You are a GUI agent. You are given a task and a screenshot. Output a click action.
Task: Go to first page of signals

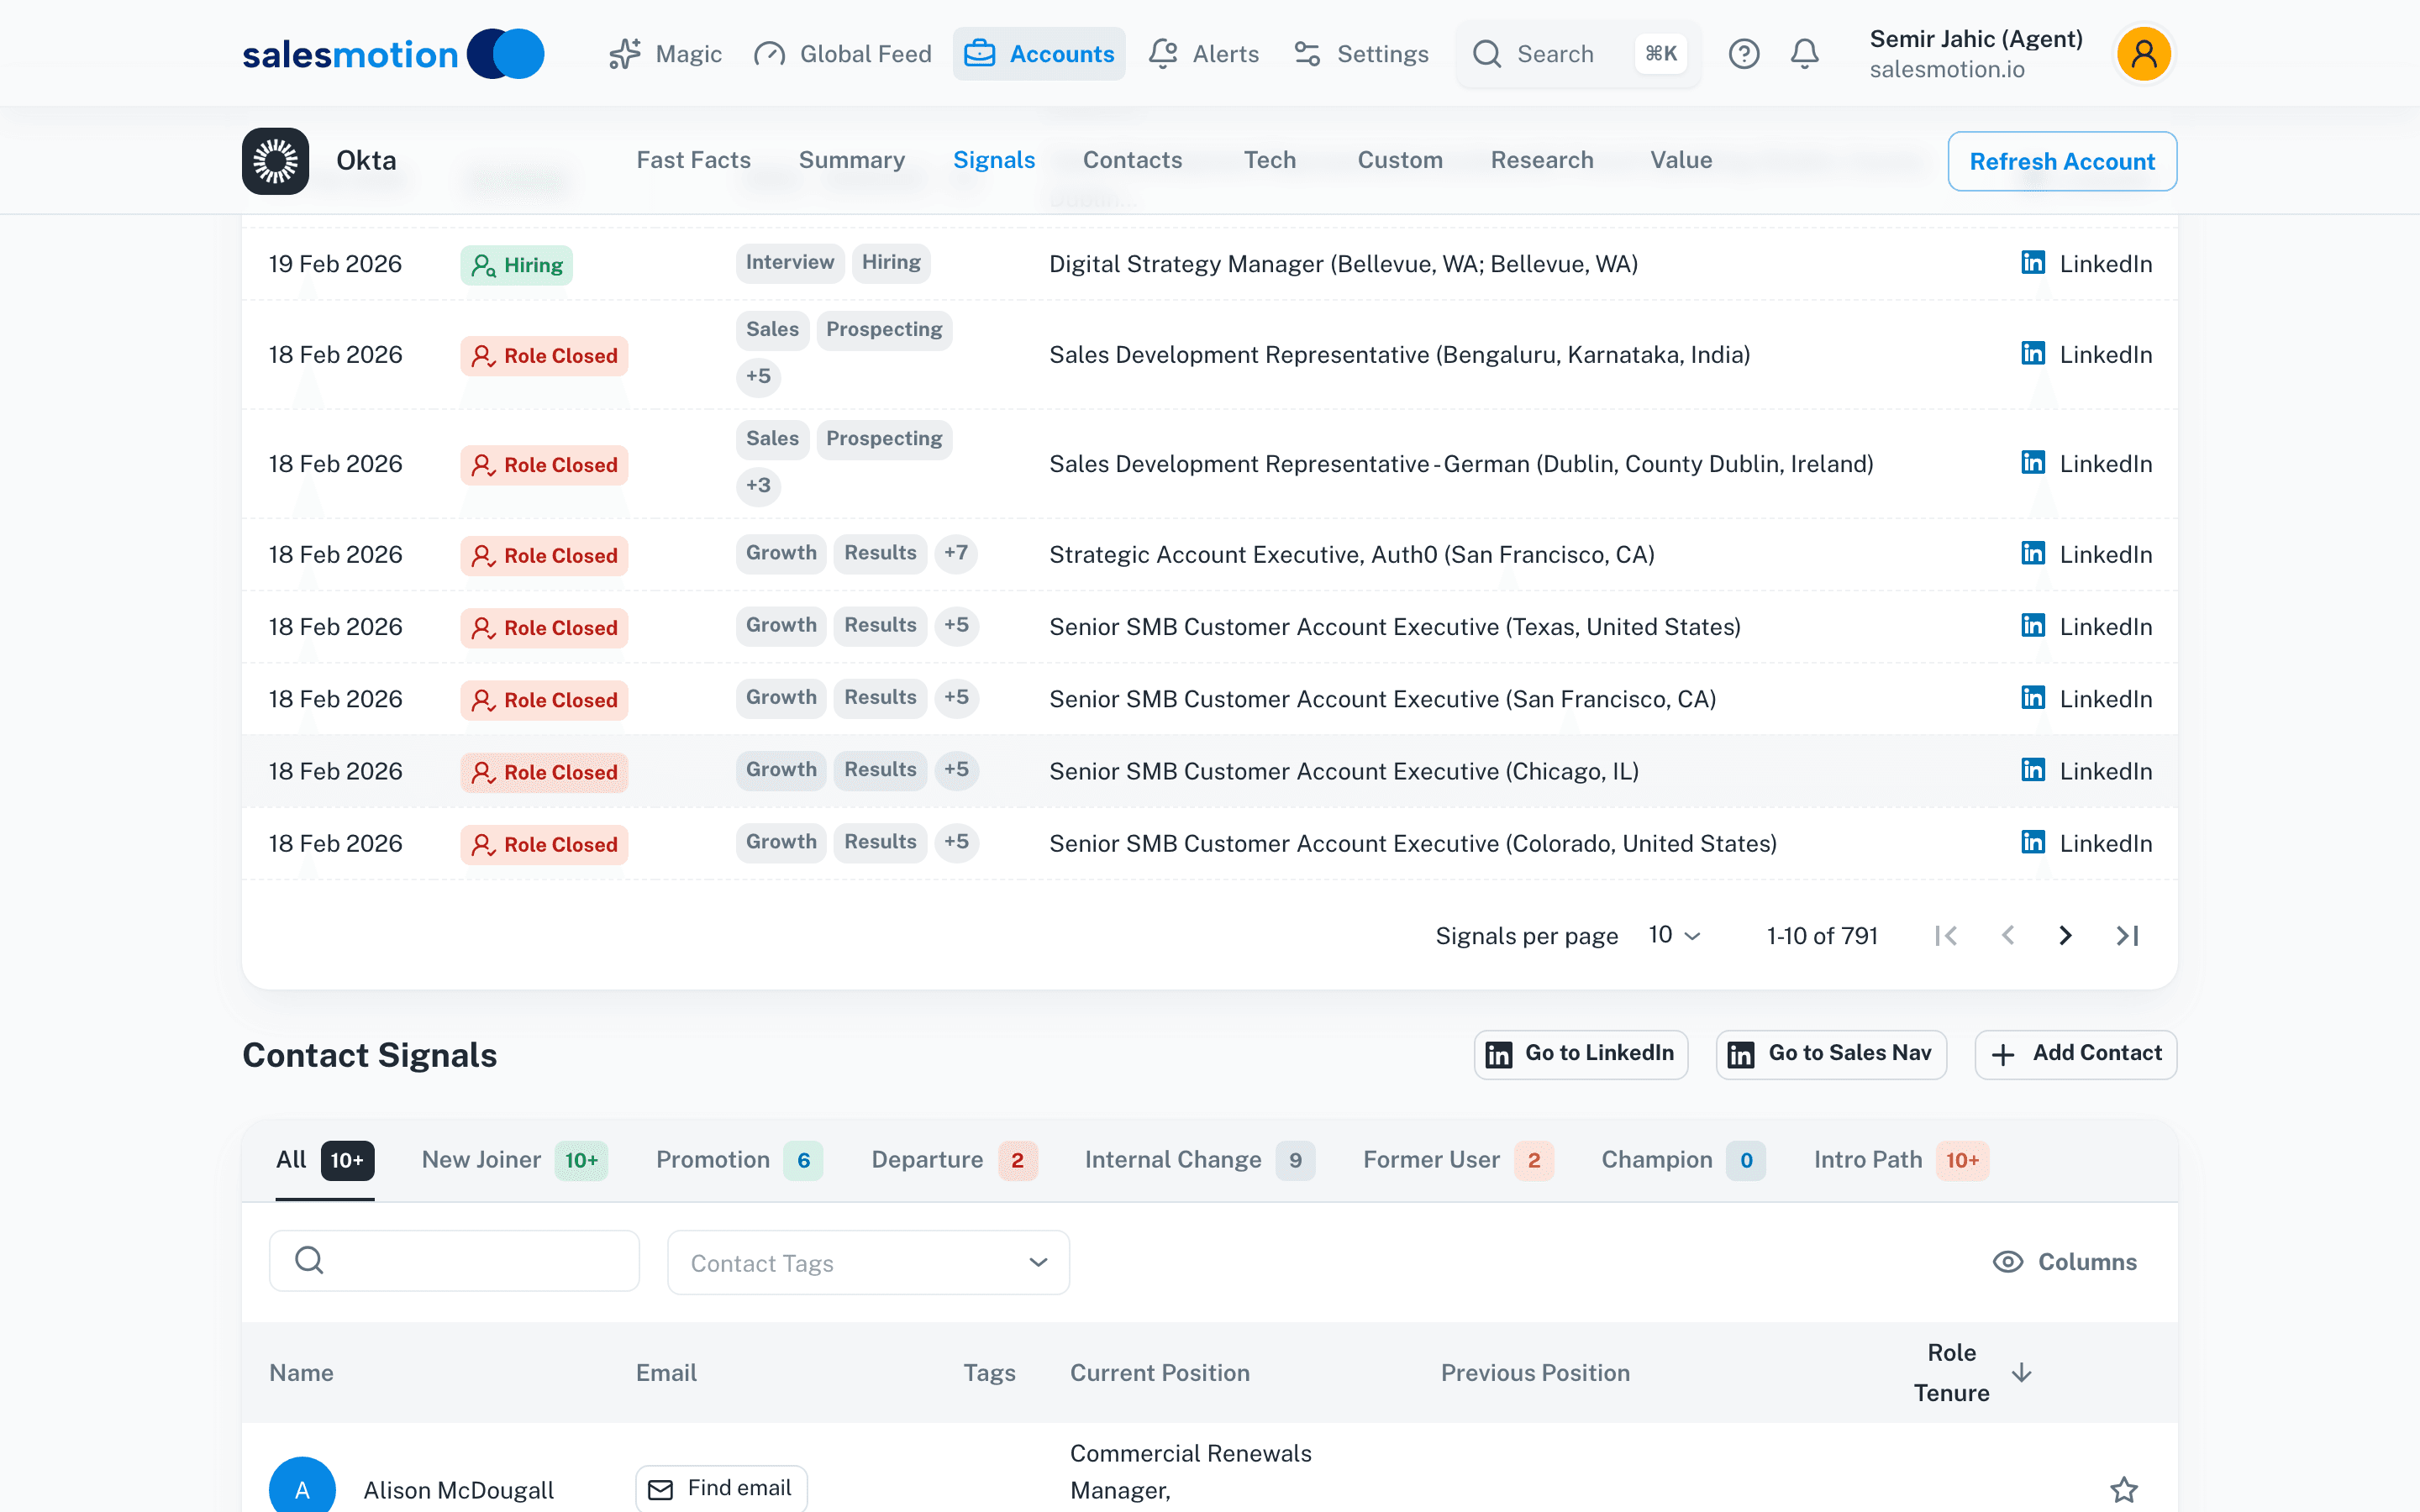(x=1946, y=935)
